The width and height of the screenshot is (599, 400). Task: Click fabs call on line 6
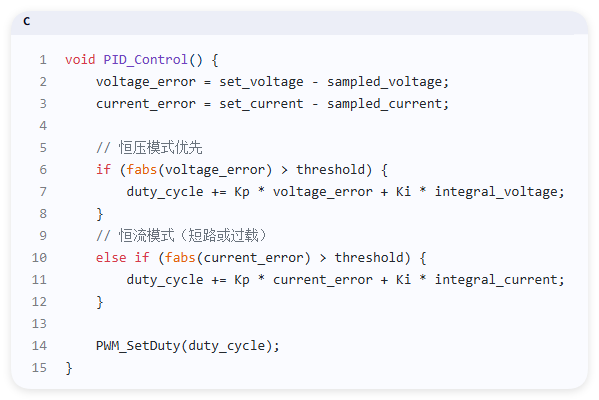(x=142, y=169)
